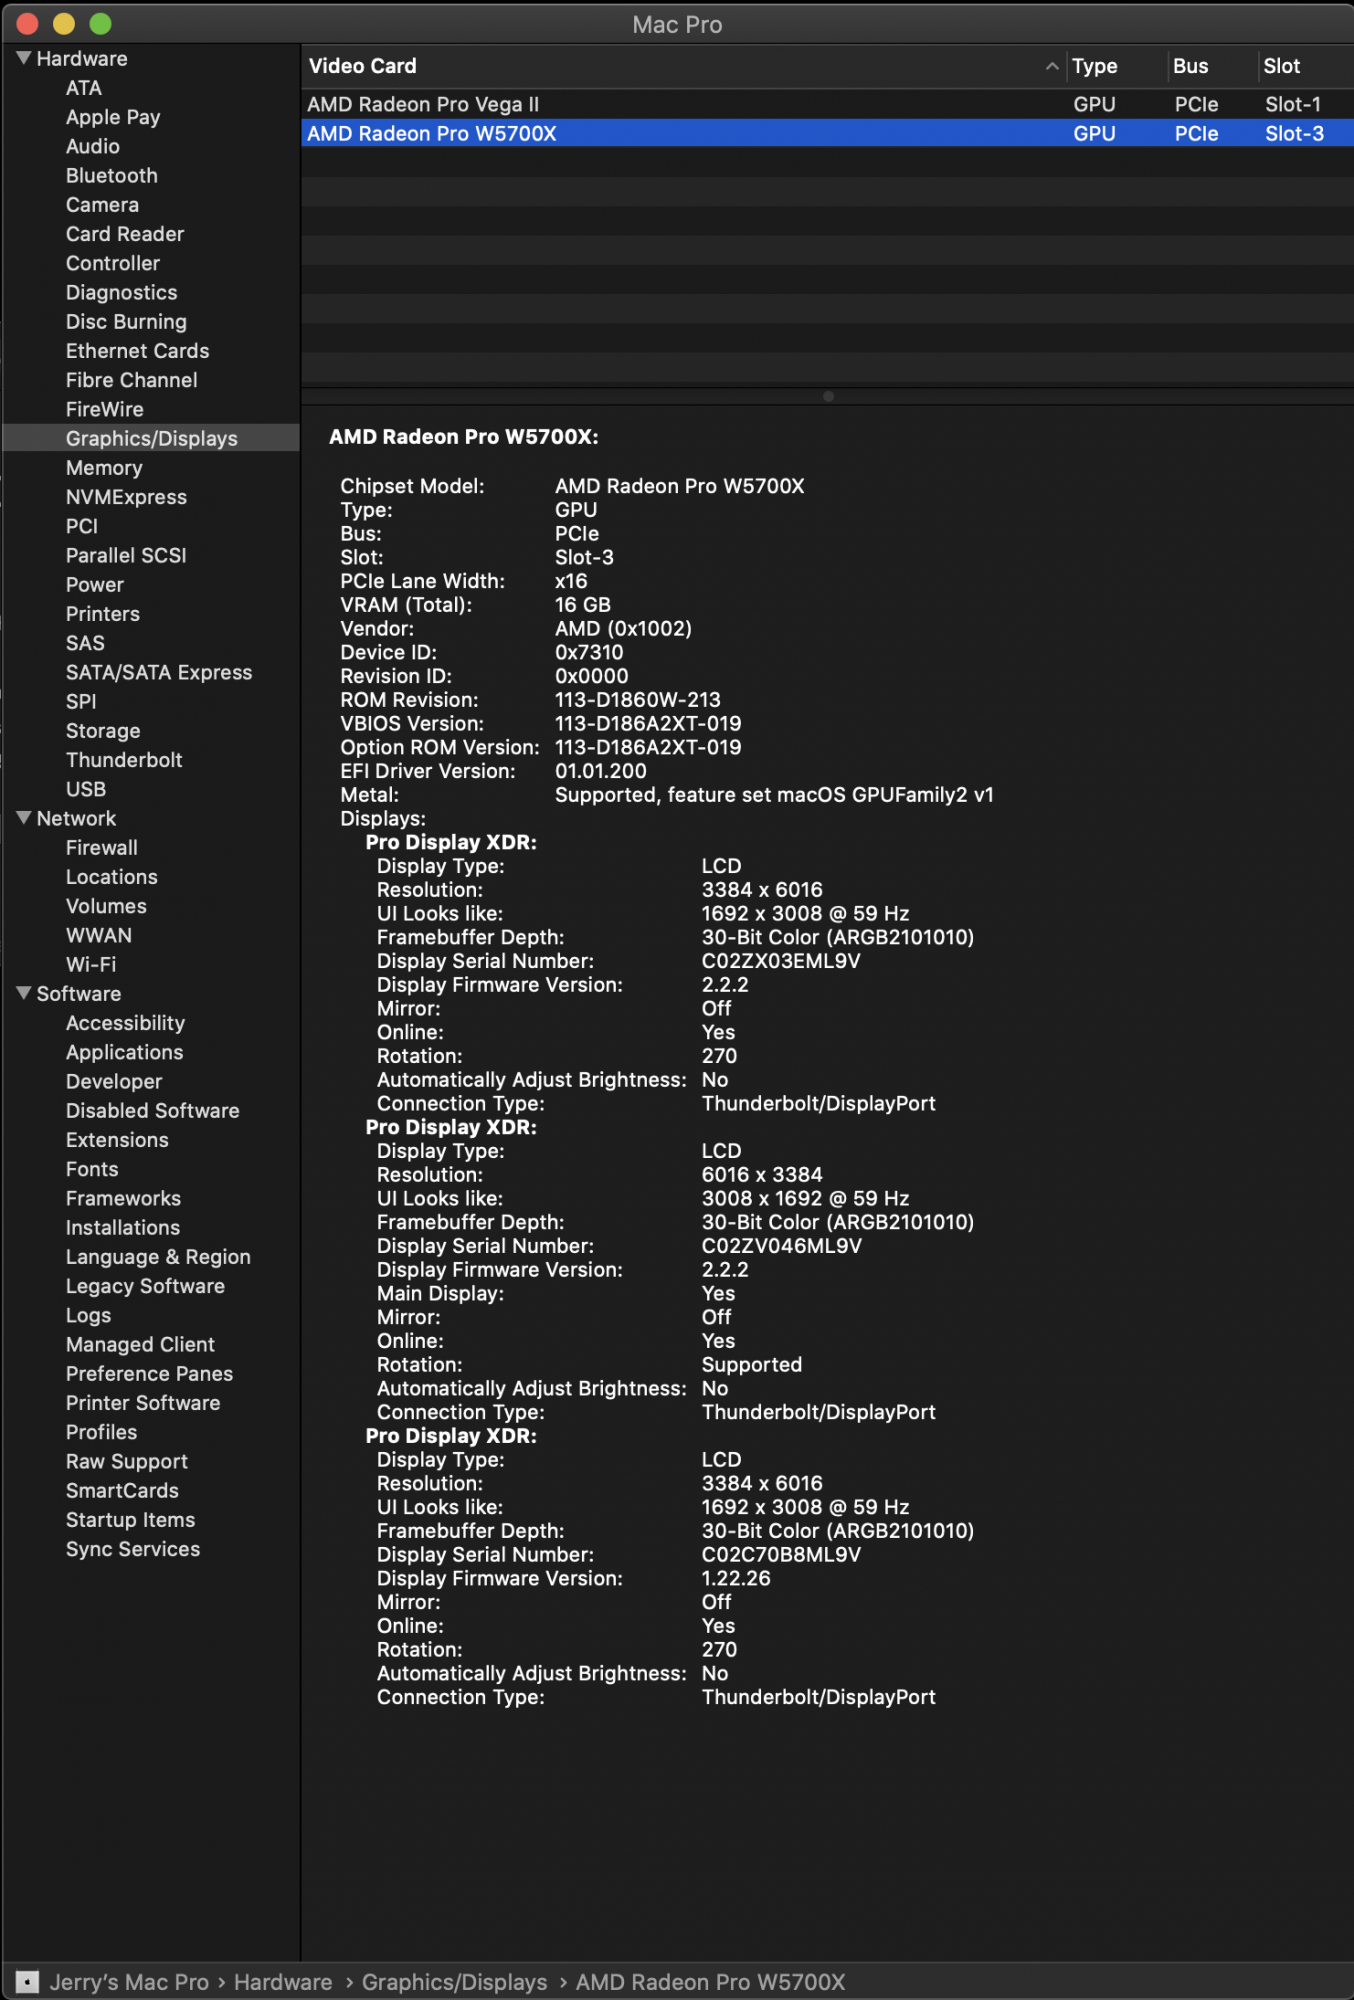Select SAS in the sidebar
The height and width of the screenshot is (2000, 1354).
85,642
